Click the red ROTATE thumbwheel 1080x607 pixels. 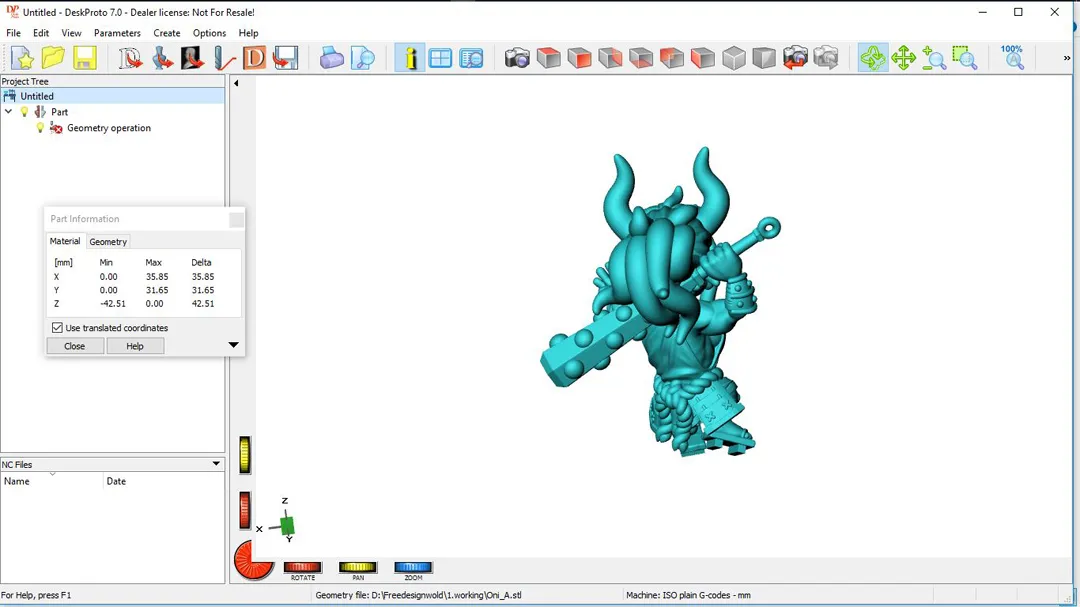[x=302, y=567]
